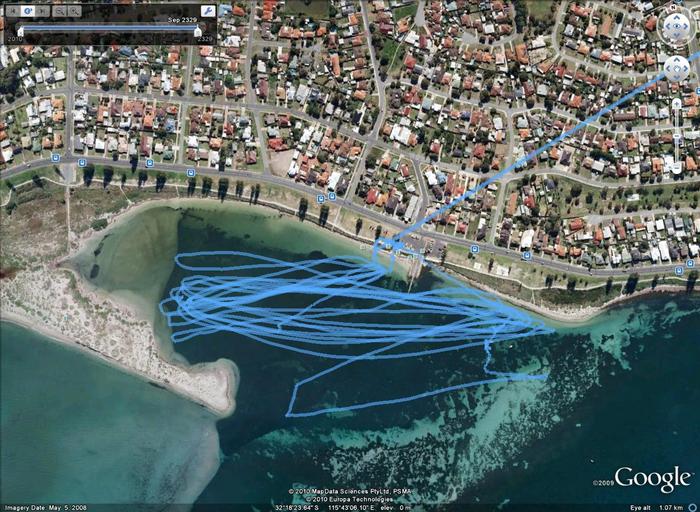Zoom in using top of zoom slider
Image resolution: width=700 pixels, height=512 pixels.
click(x=677, y=103)
